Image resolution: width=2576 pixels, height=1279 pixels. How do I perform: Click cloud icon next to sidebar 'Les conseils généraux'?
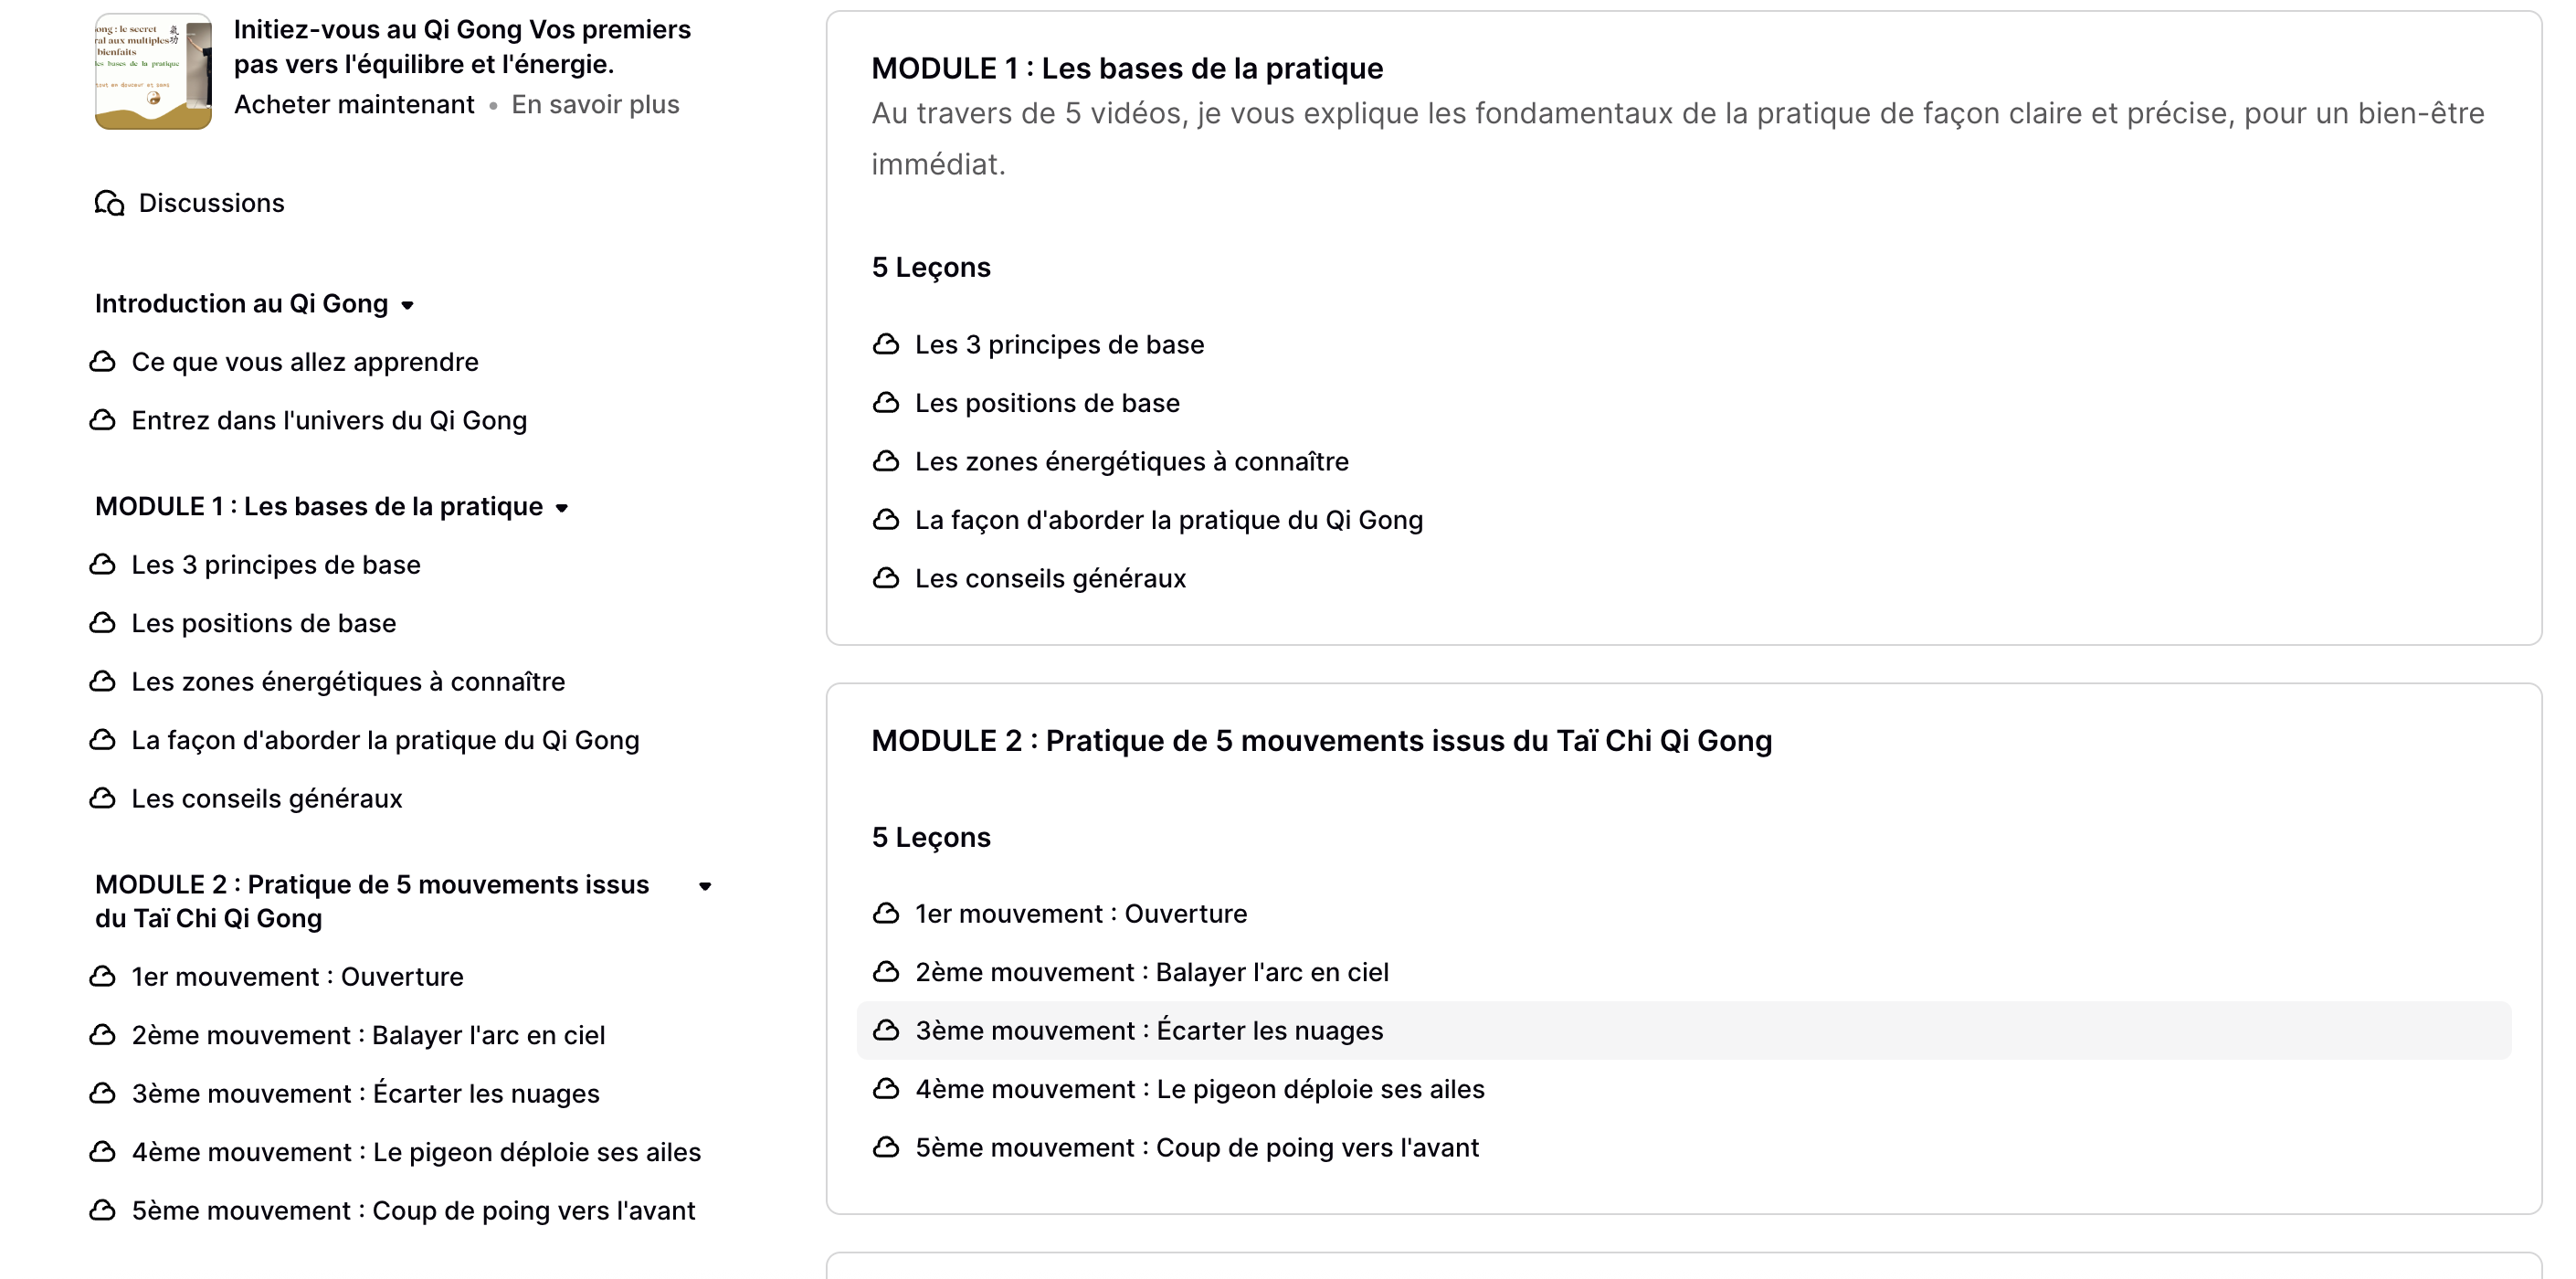click(x=103, y=798)
